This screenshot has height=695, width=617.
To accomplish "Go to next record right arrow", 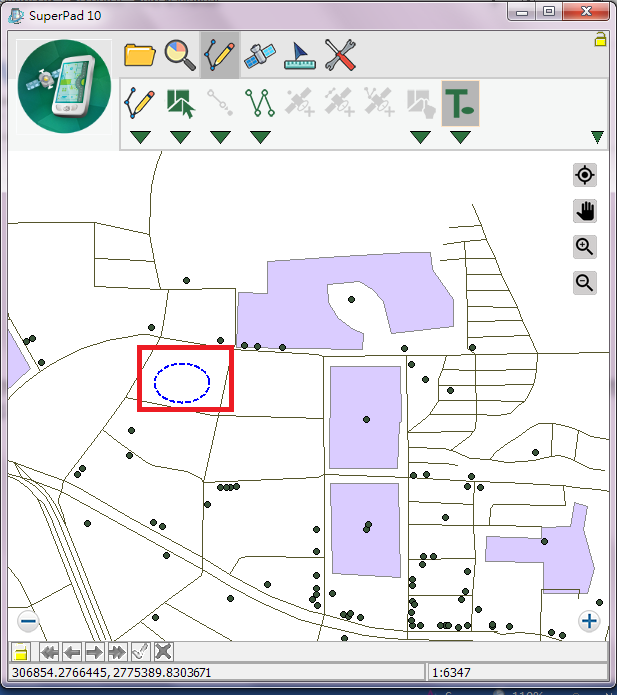I will coord(94,652).
